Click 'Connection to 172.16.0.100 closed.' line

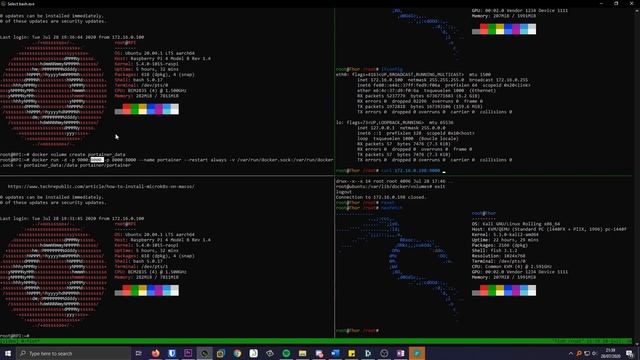381,197
